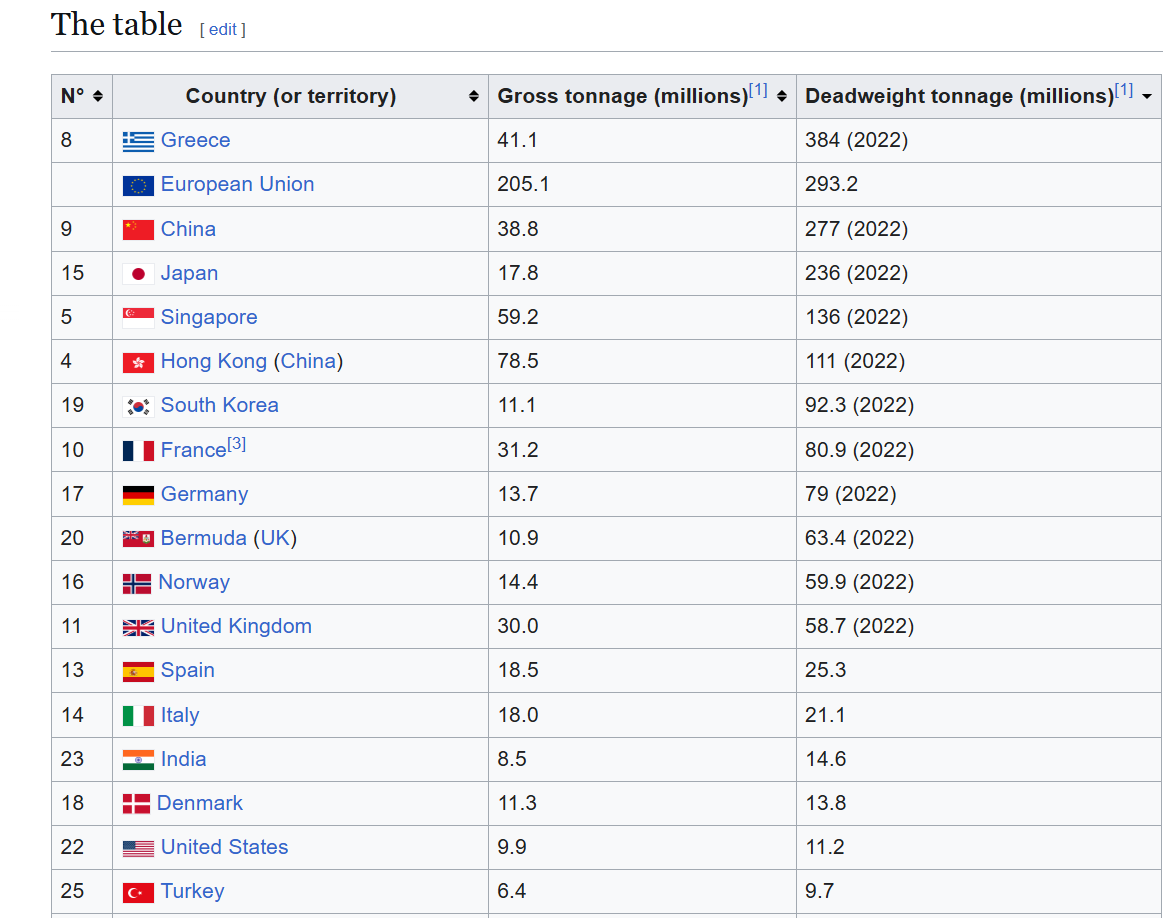Click the South Korea flag icon
The height and width of the screenshot is (918, 1163).
coord(138,406)
